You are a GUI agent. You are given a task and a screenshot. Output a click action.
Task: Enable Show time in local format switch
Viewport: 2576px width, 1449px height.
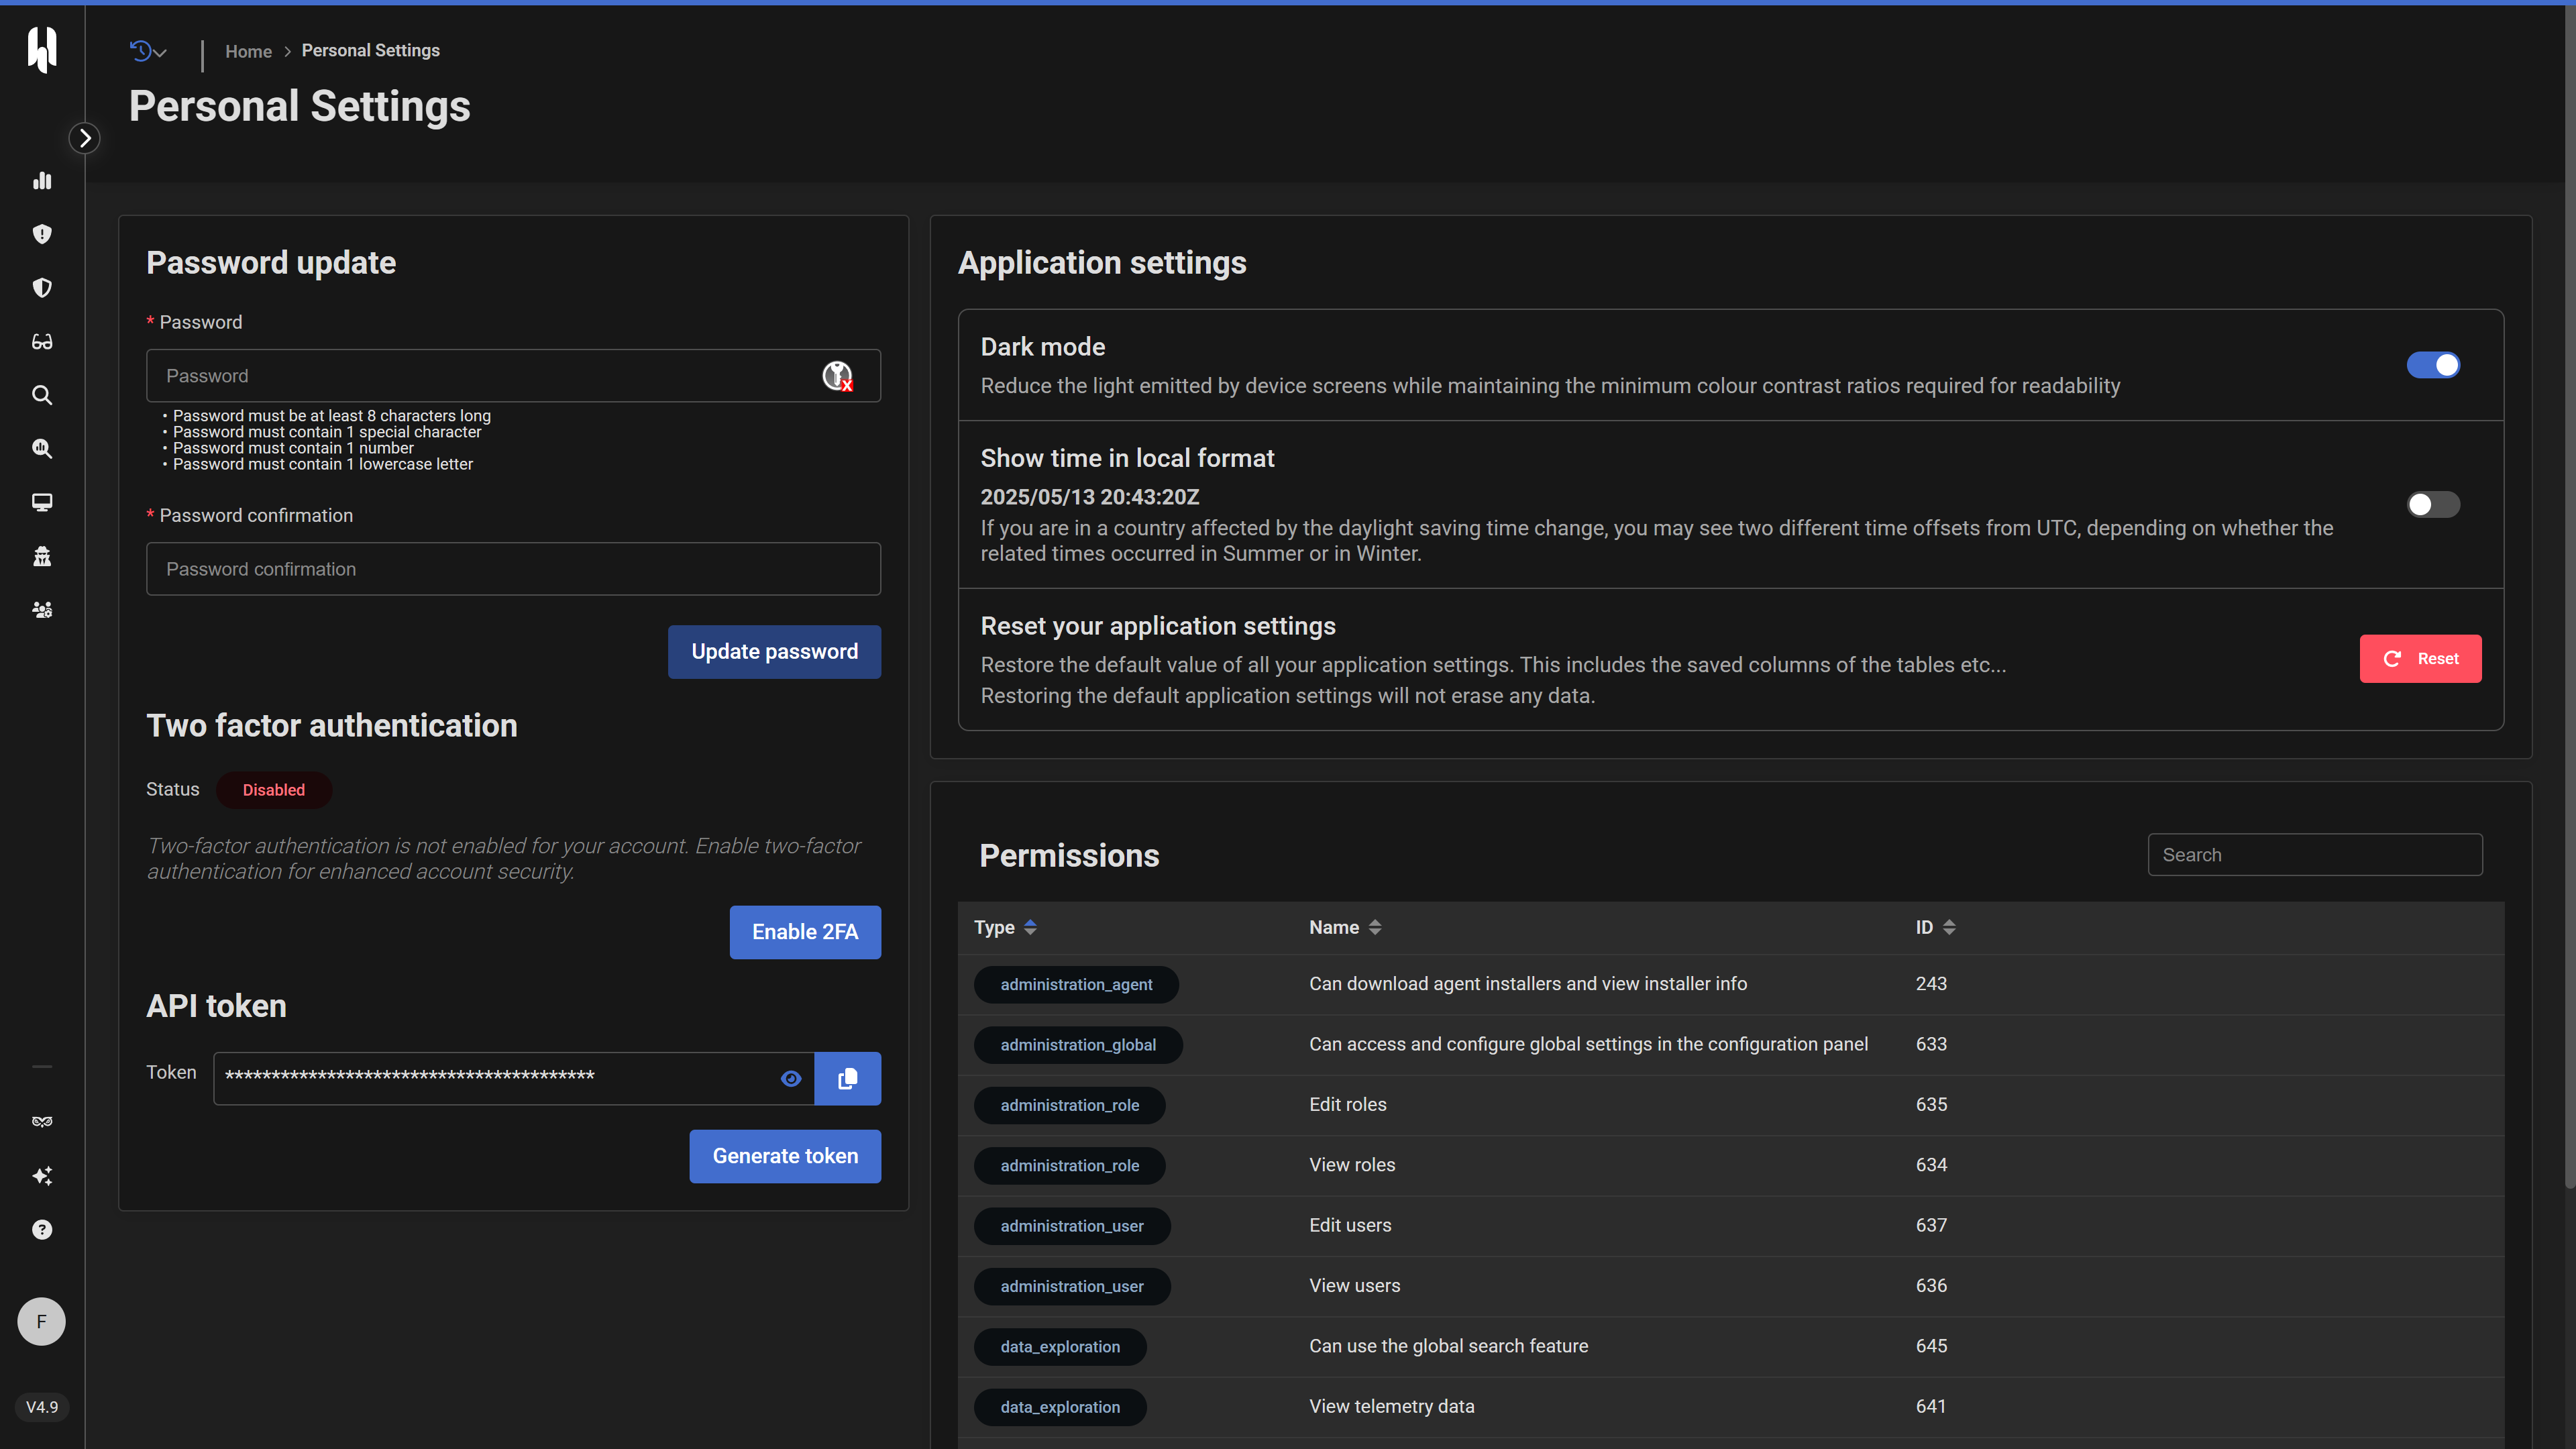tap(2433, 504)
